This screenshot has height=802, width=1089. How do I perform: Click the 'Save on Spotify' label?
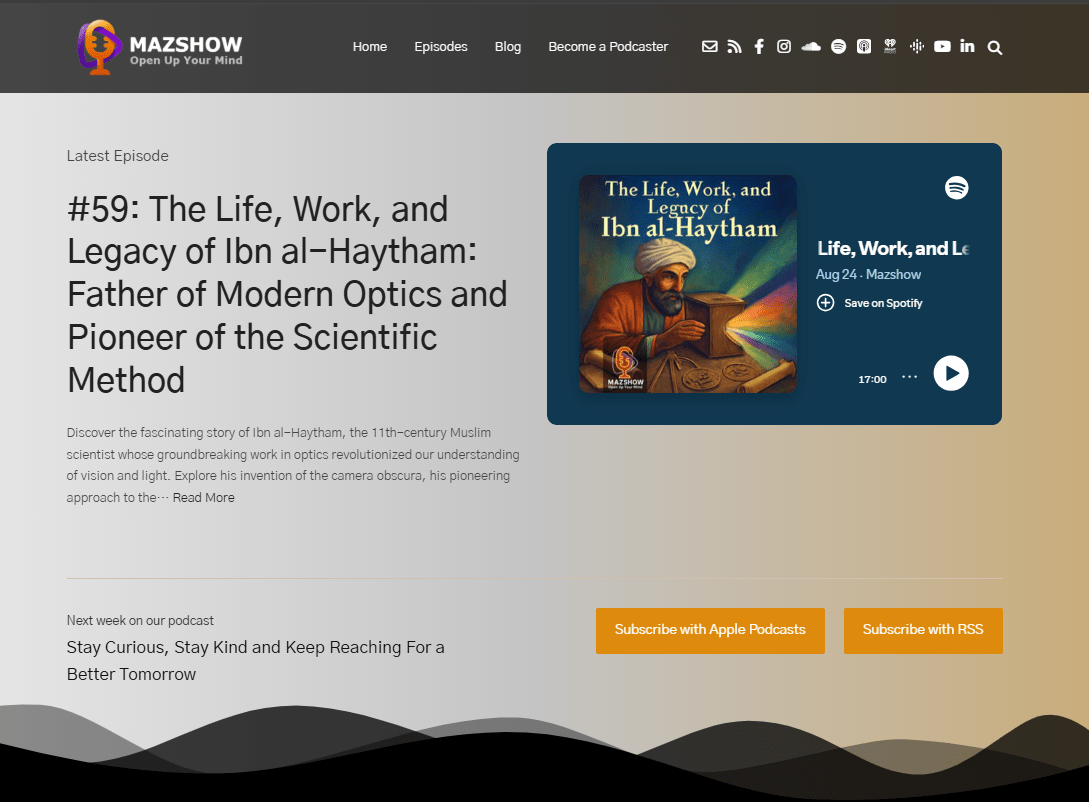883,303
